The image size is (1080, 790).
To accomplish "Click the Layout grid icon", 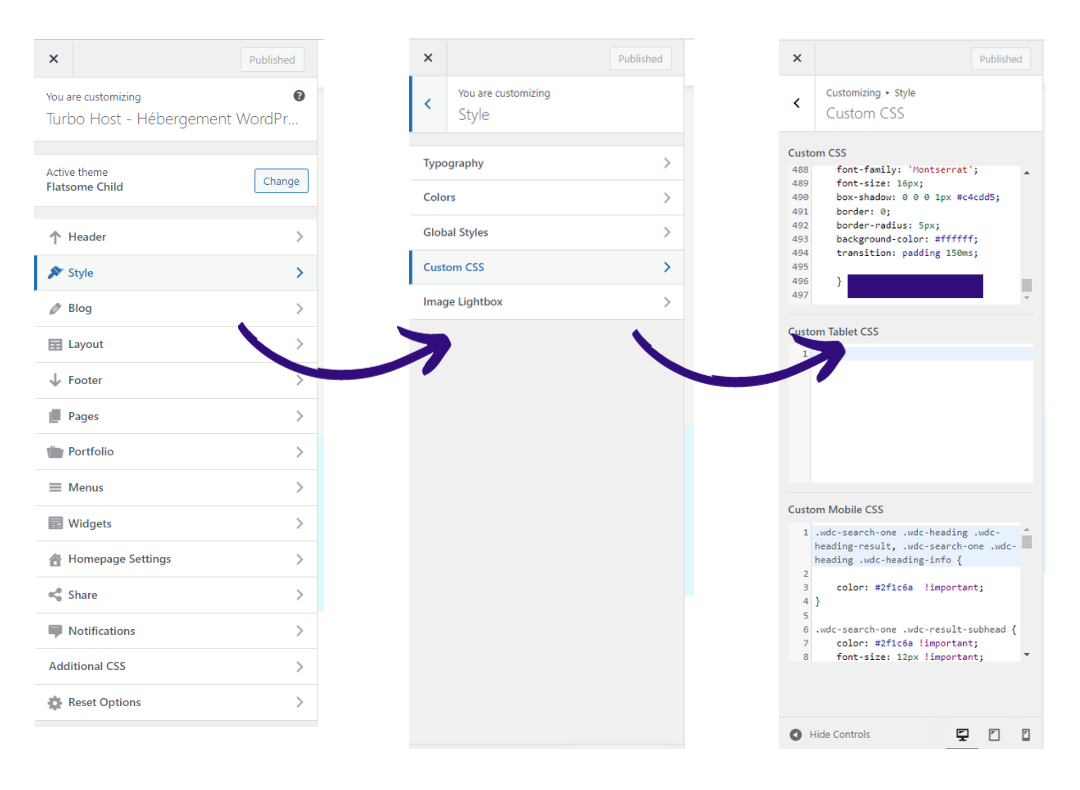I will pyautogui.click(x=55, y=344).
